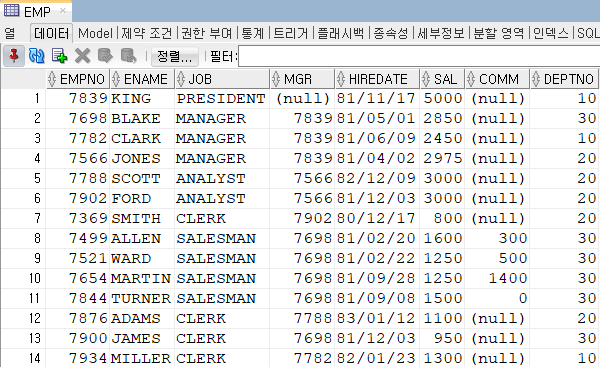
Task: Sort by the COMM column header
Action: [497, 79]
